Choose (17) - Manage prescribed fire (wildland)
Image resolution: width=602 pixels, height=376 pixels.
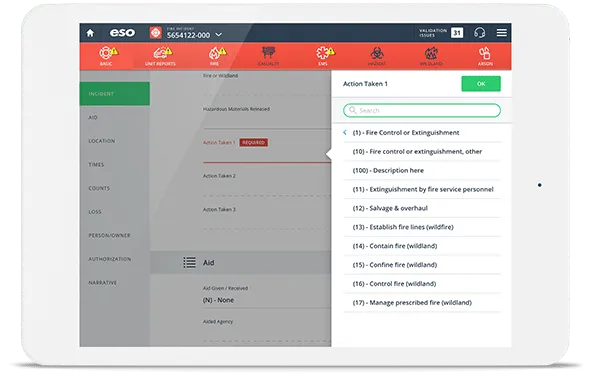click(422, 303)
